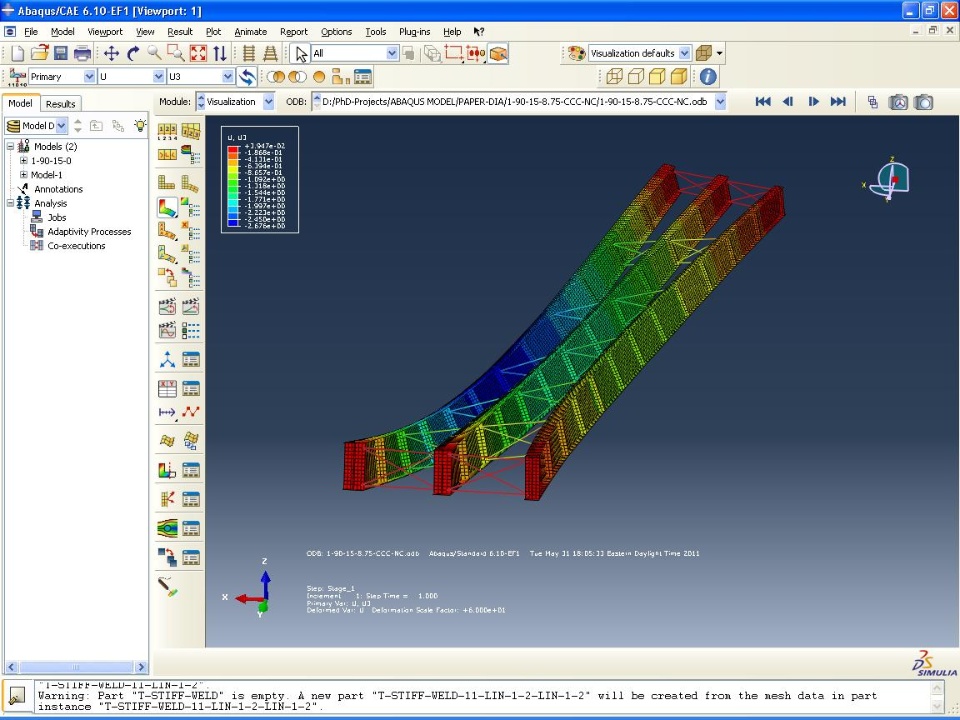Open the Result menu
Screen dimensions: 960x720
pos(179,31)
